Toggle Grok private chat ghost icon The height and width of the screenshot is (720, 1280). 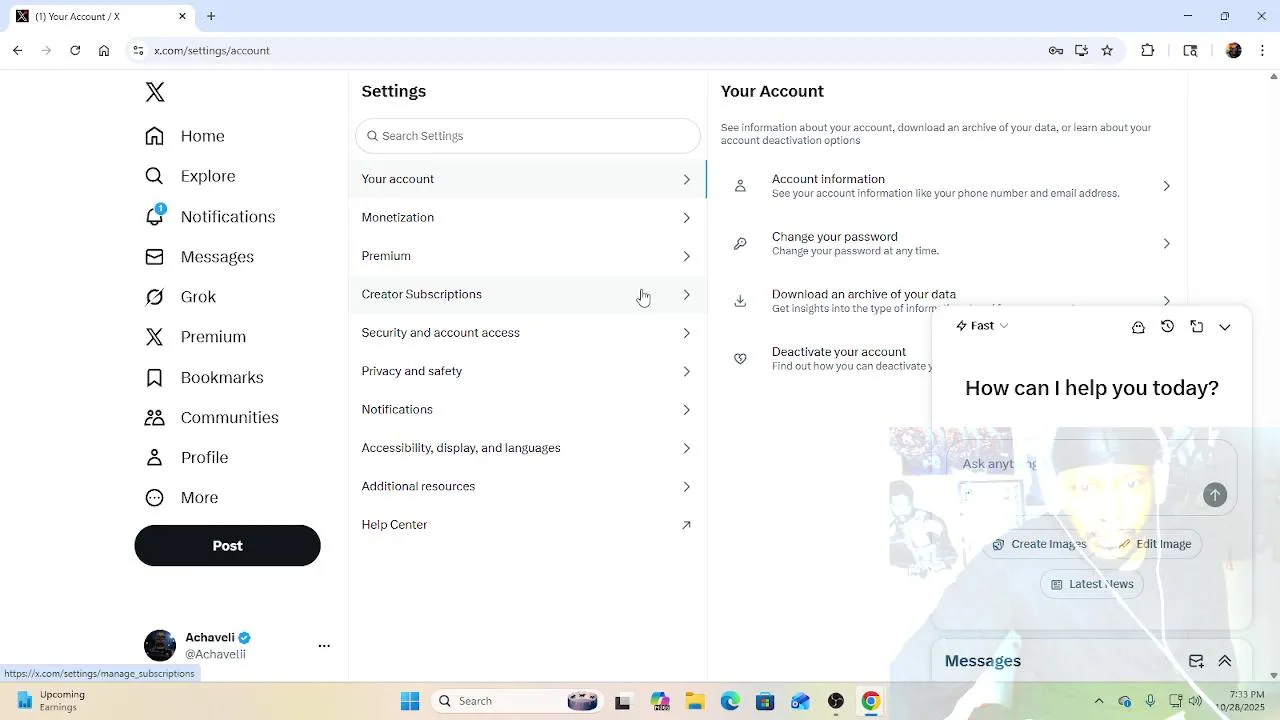click(x=1138, y=327)
